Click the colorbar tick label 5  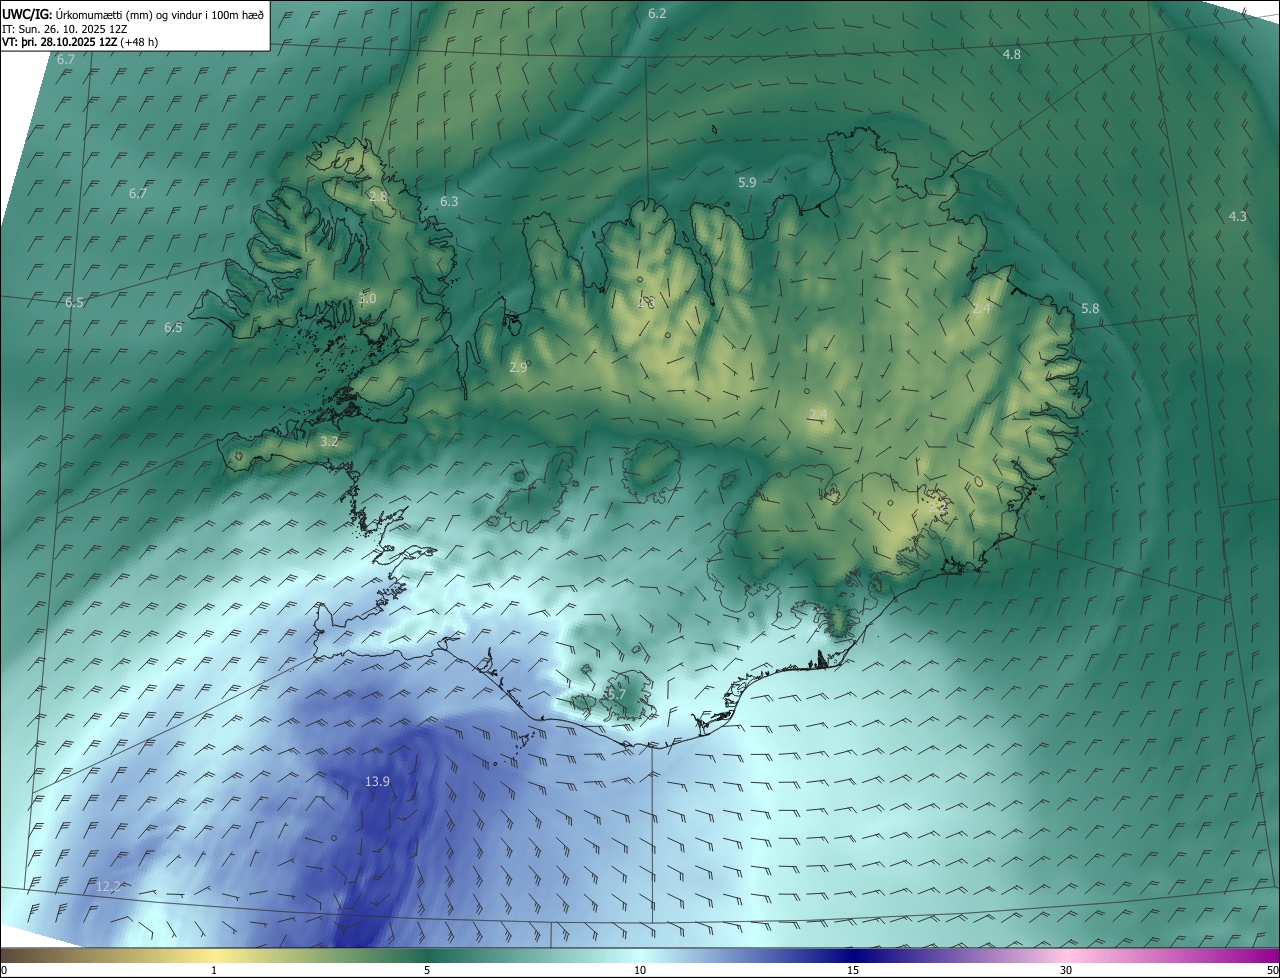[427, 970]
